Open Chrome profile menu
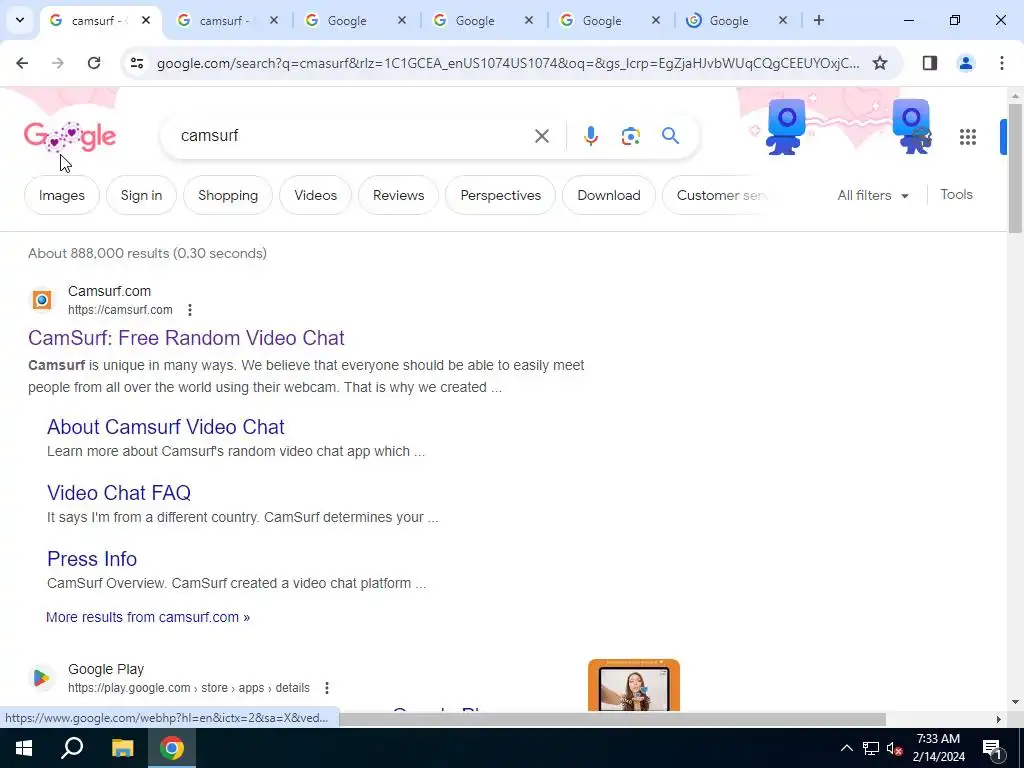The width and height of the screenshot is (1024, 768). (965, 63)
